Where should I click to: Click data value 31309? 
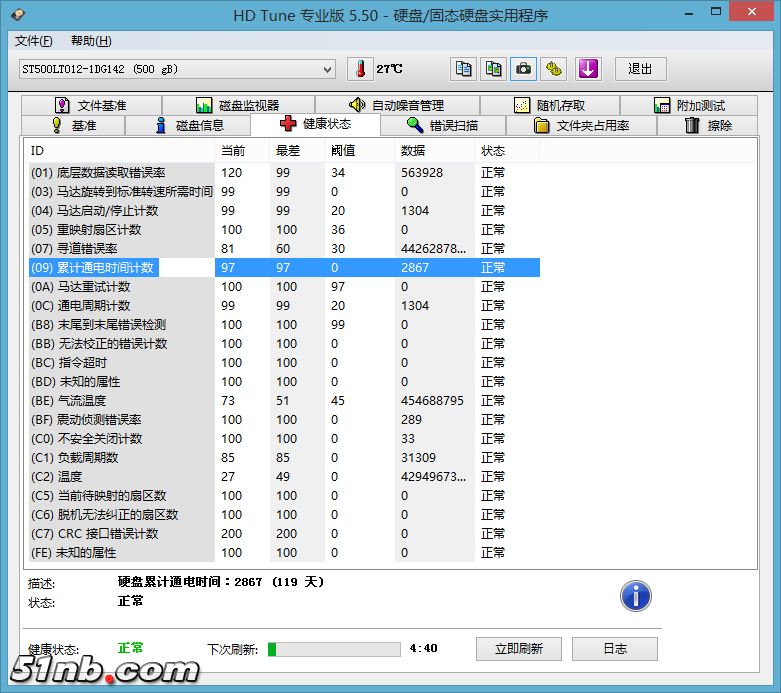(418, 457)
